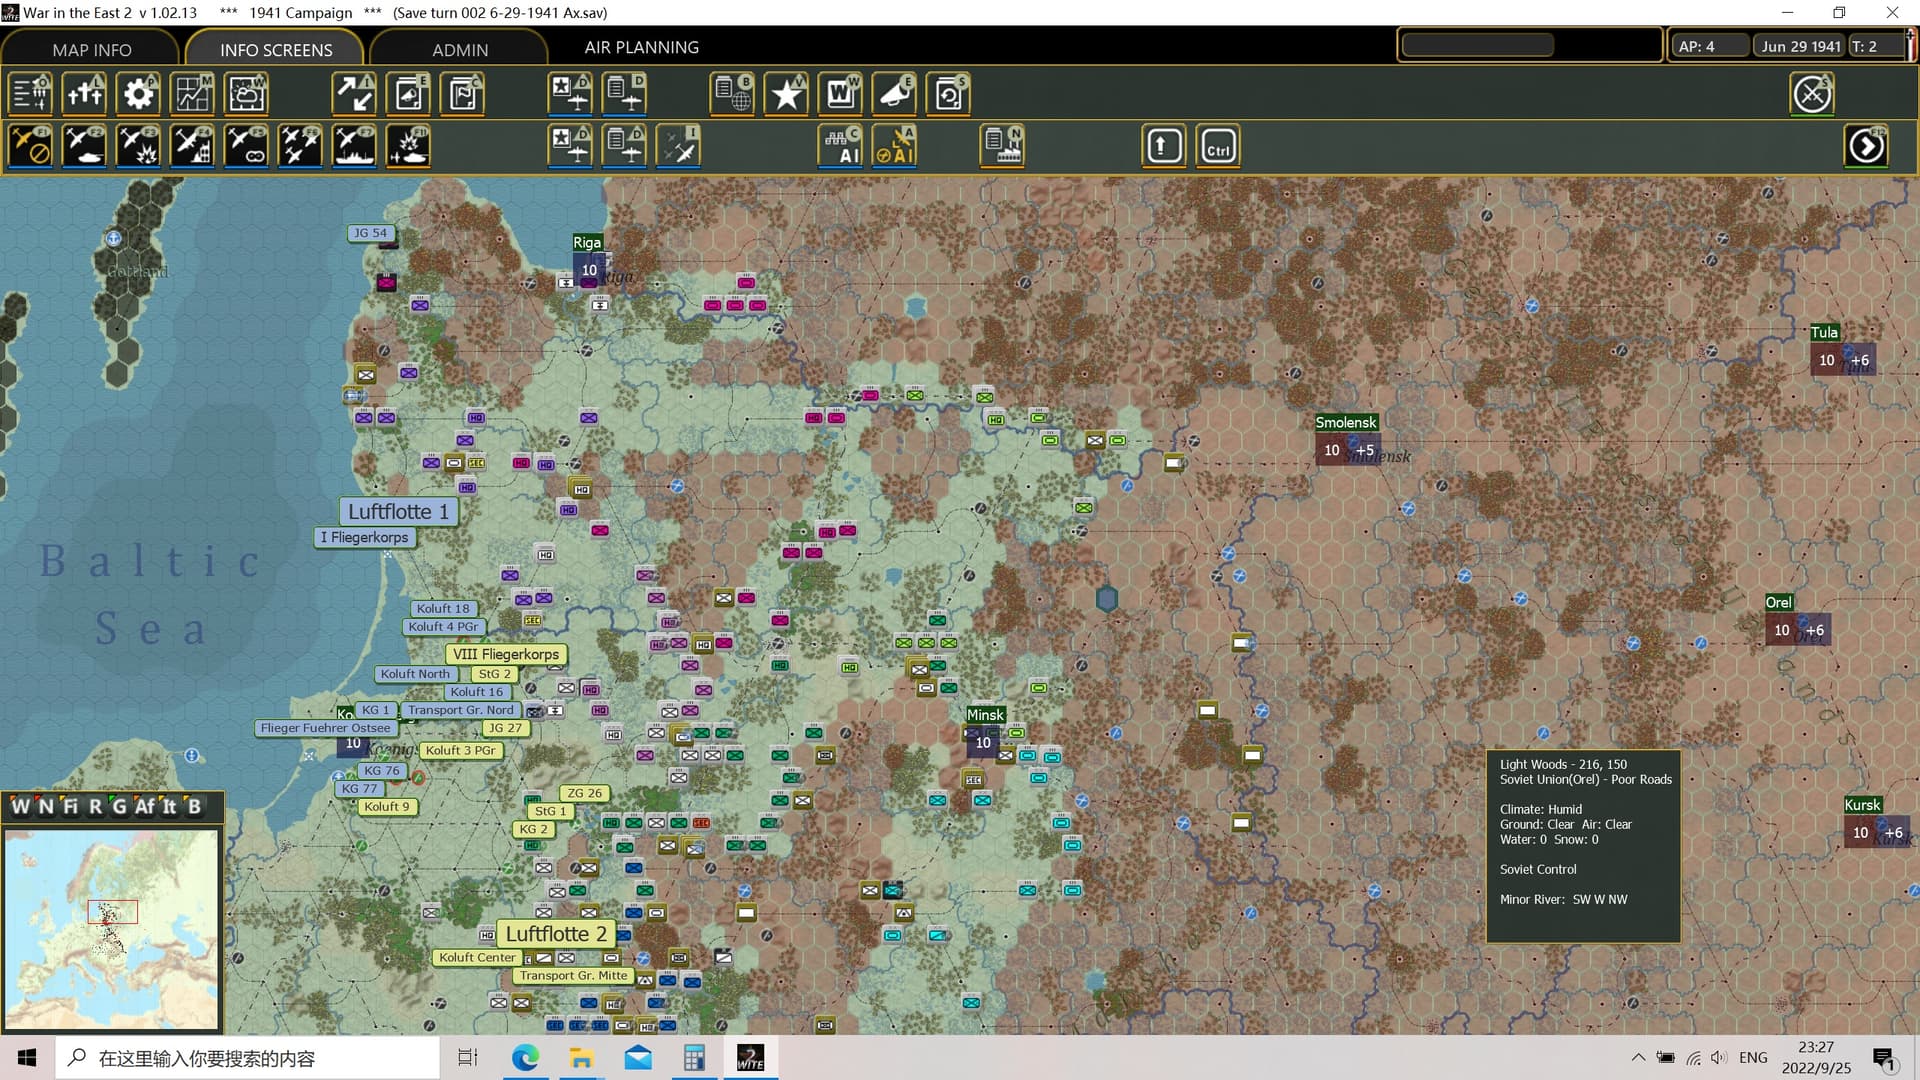This screenshot has height=1080, width=1920.
Task: Switch to the INFO SCREENS tab
Action: click(276, 49)
